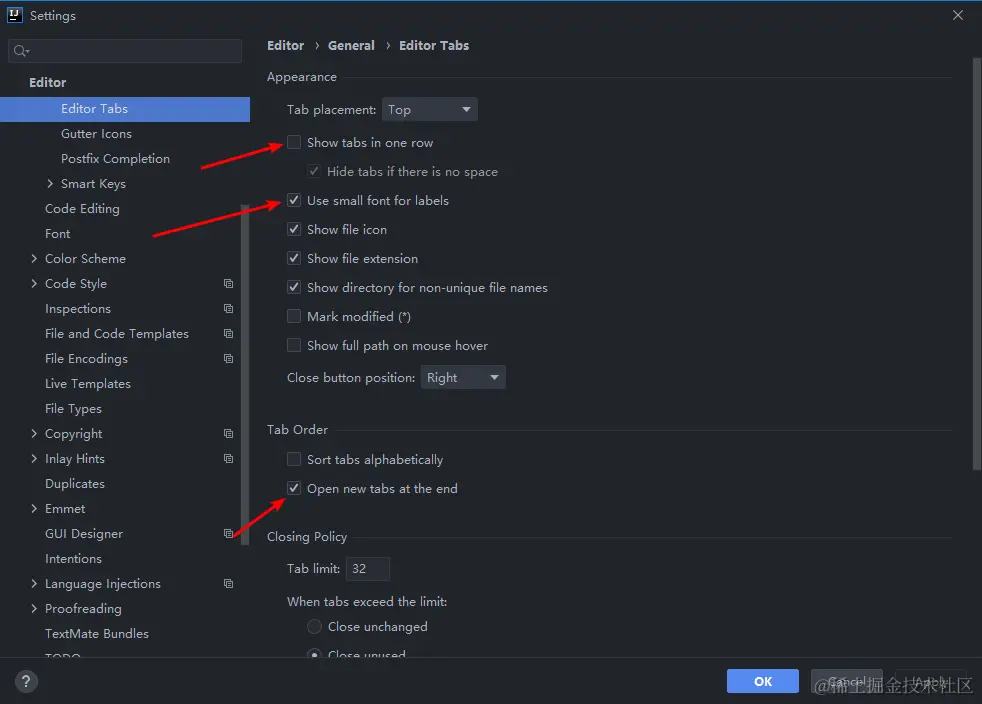Expand the Proofreading node
The height and width of the screenshot is (704, 982).
(34, 609)
